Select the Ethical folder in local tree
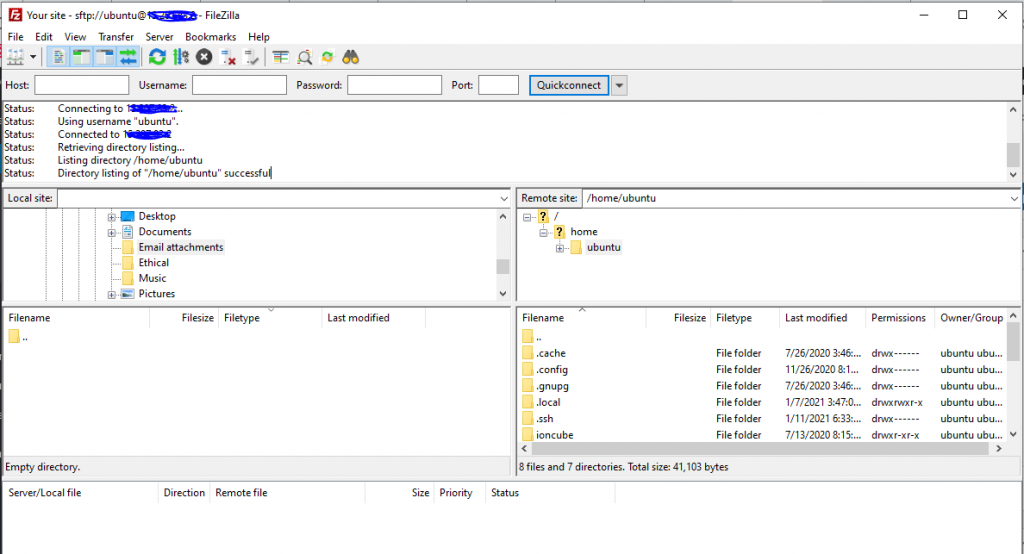 click(153, 263)
